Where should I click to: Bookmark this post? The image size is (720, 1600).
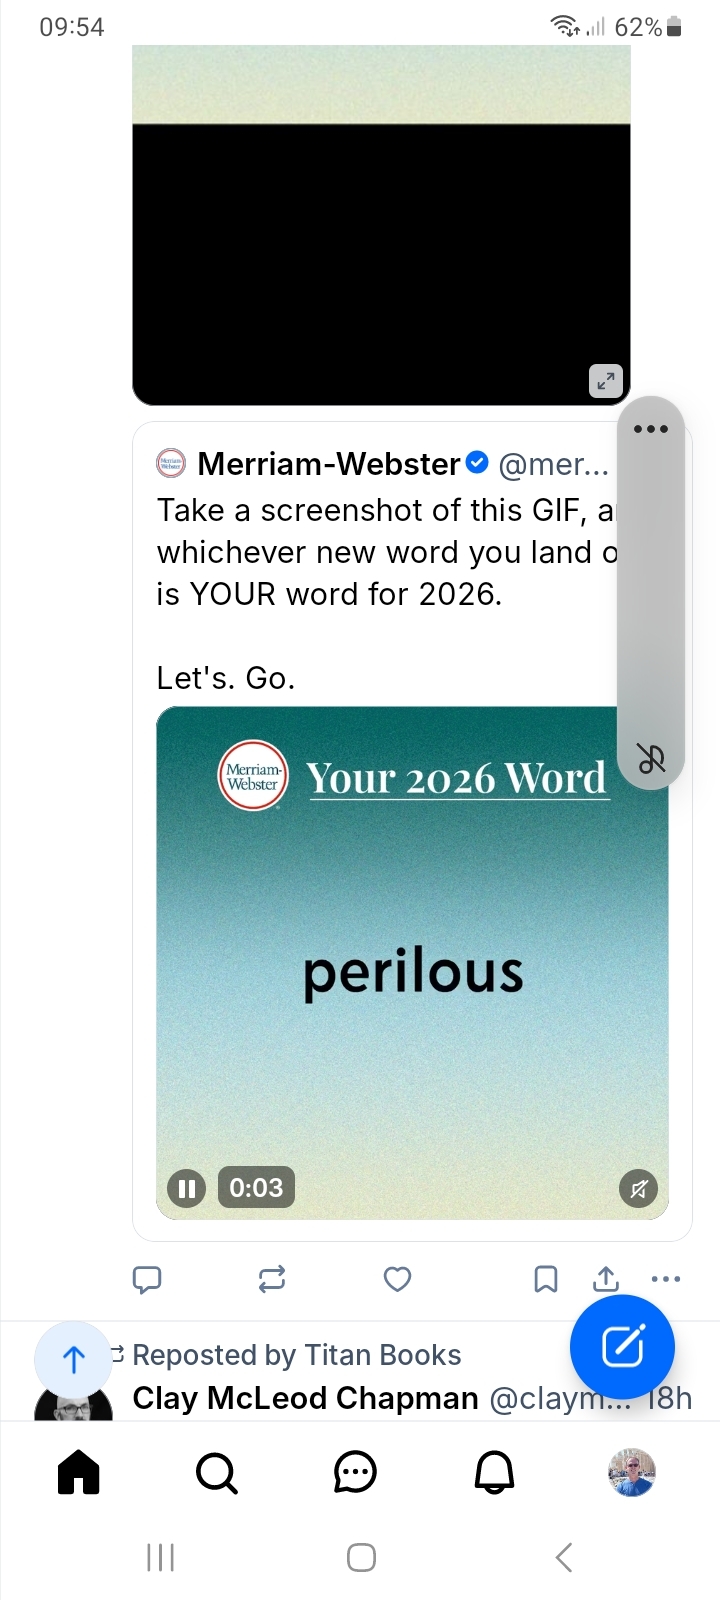[x=546, y=1279]
